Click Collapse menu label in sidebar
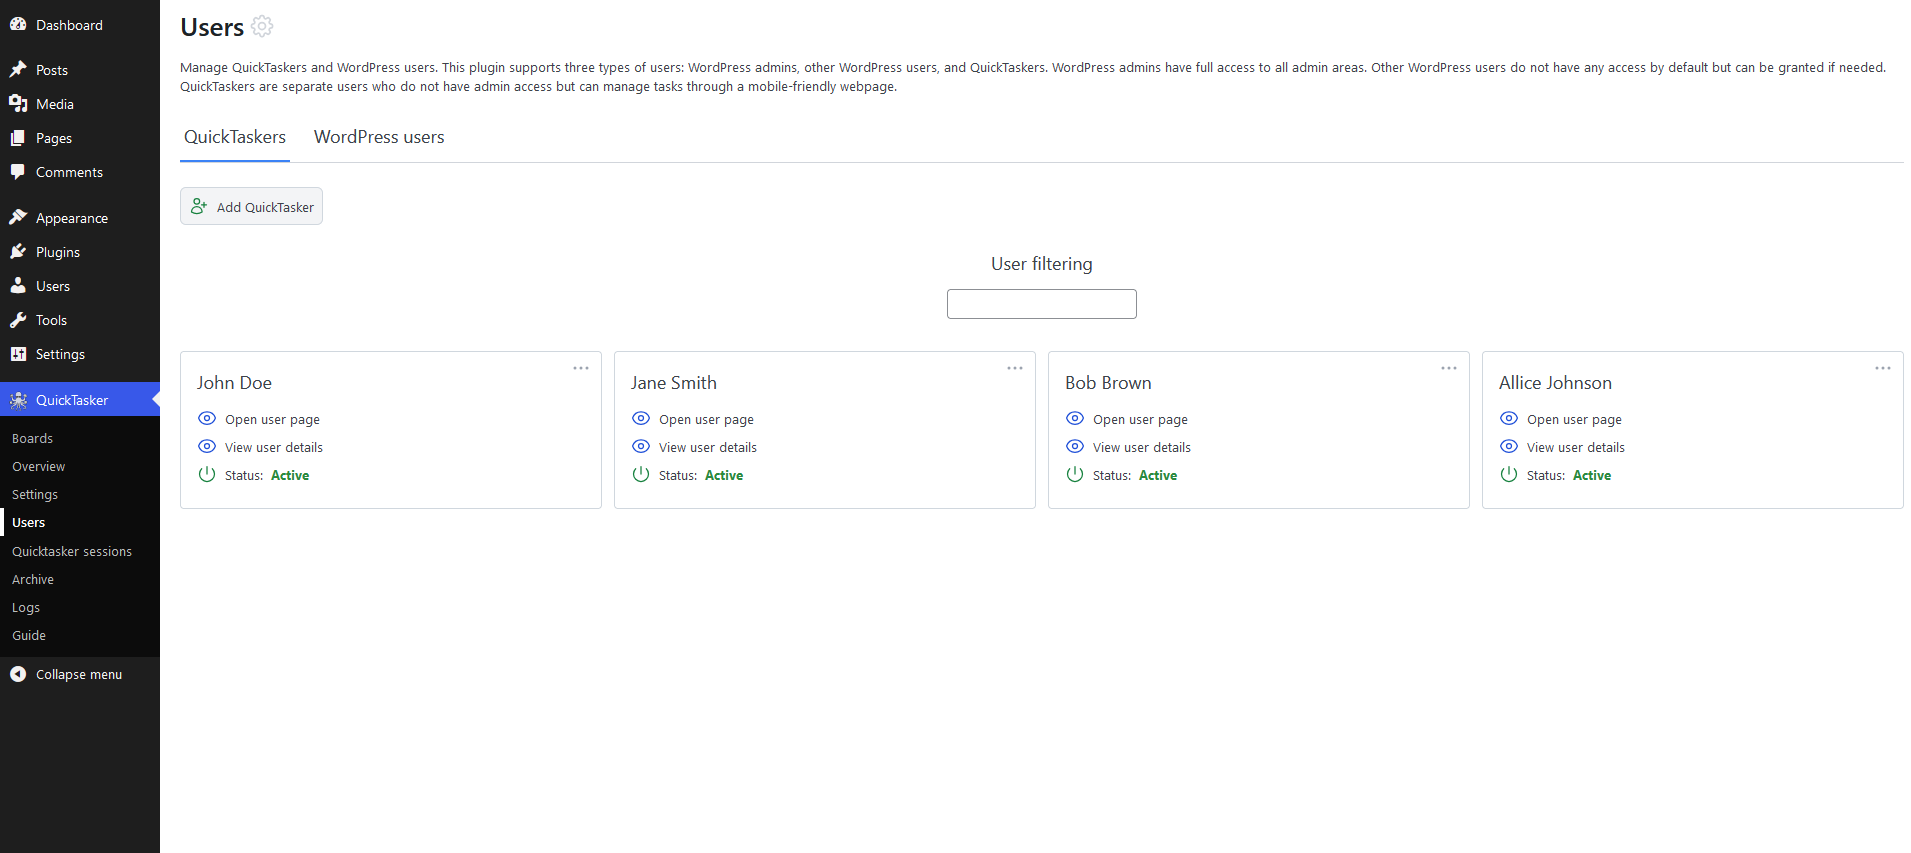 coord(79,674)
